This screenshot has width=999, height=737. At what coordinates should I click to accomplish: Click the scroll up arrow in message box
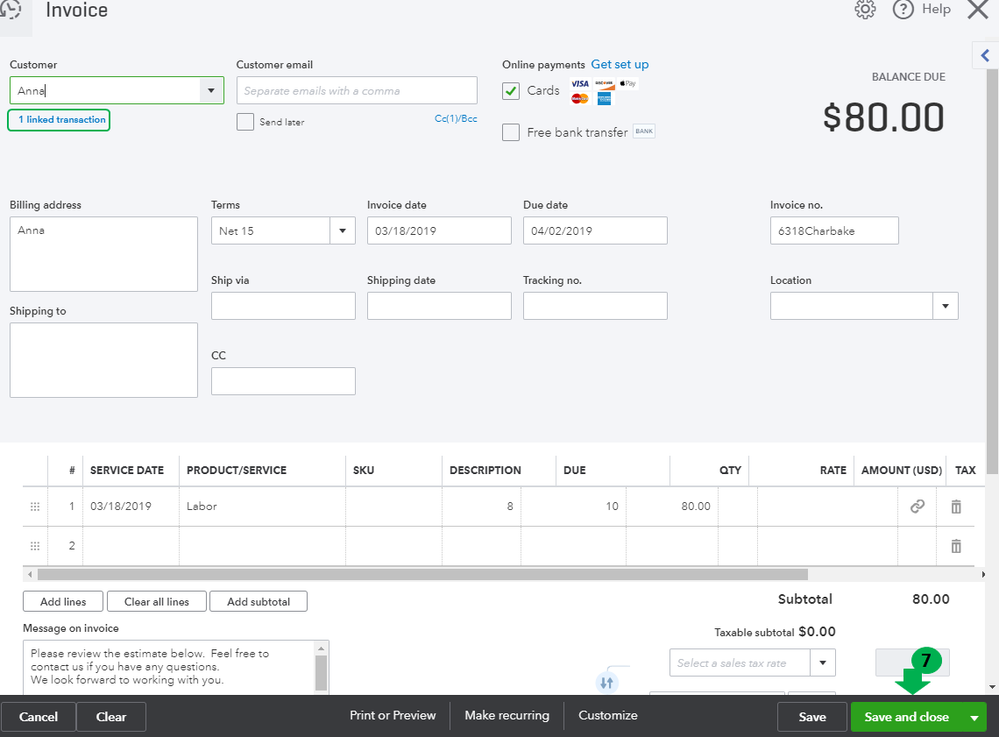(x=321, y=648)
